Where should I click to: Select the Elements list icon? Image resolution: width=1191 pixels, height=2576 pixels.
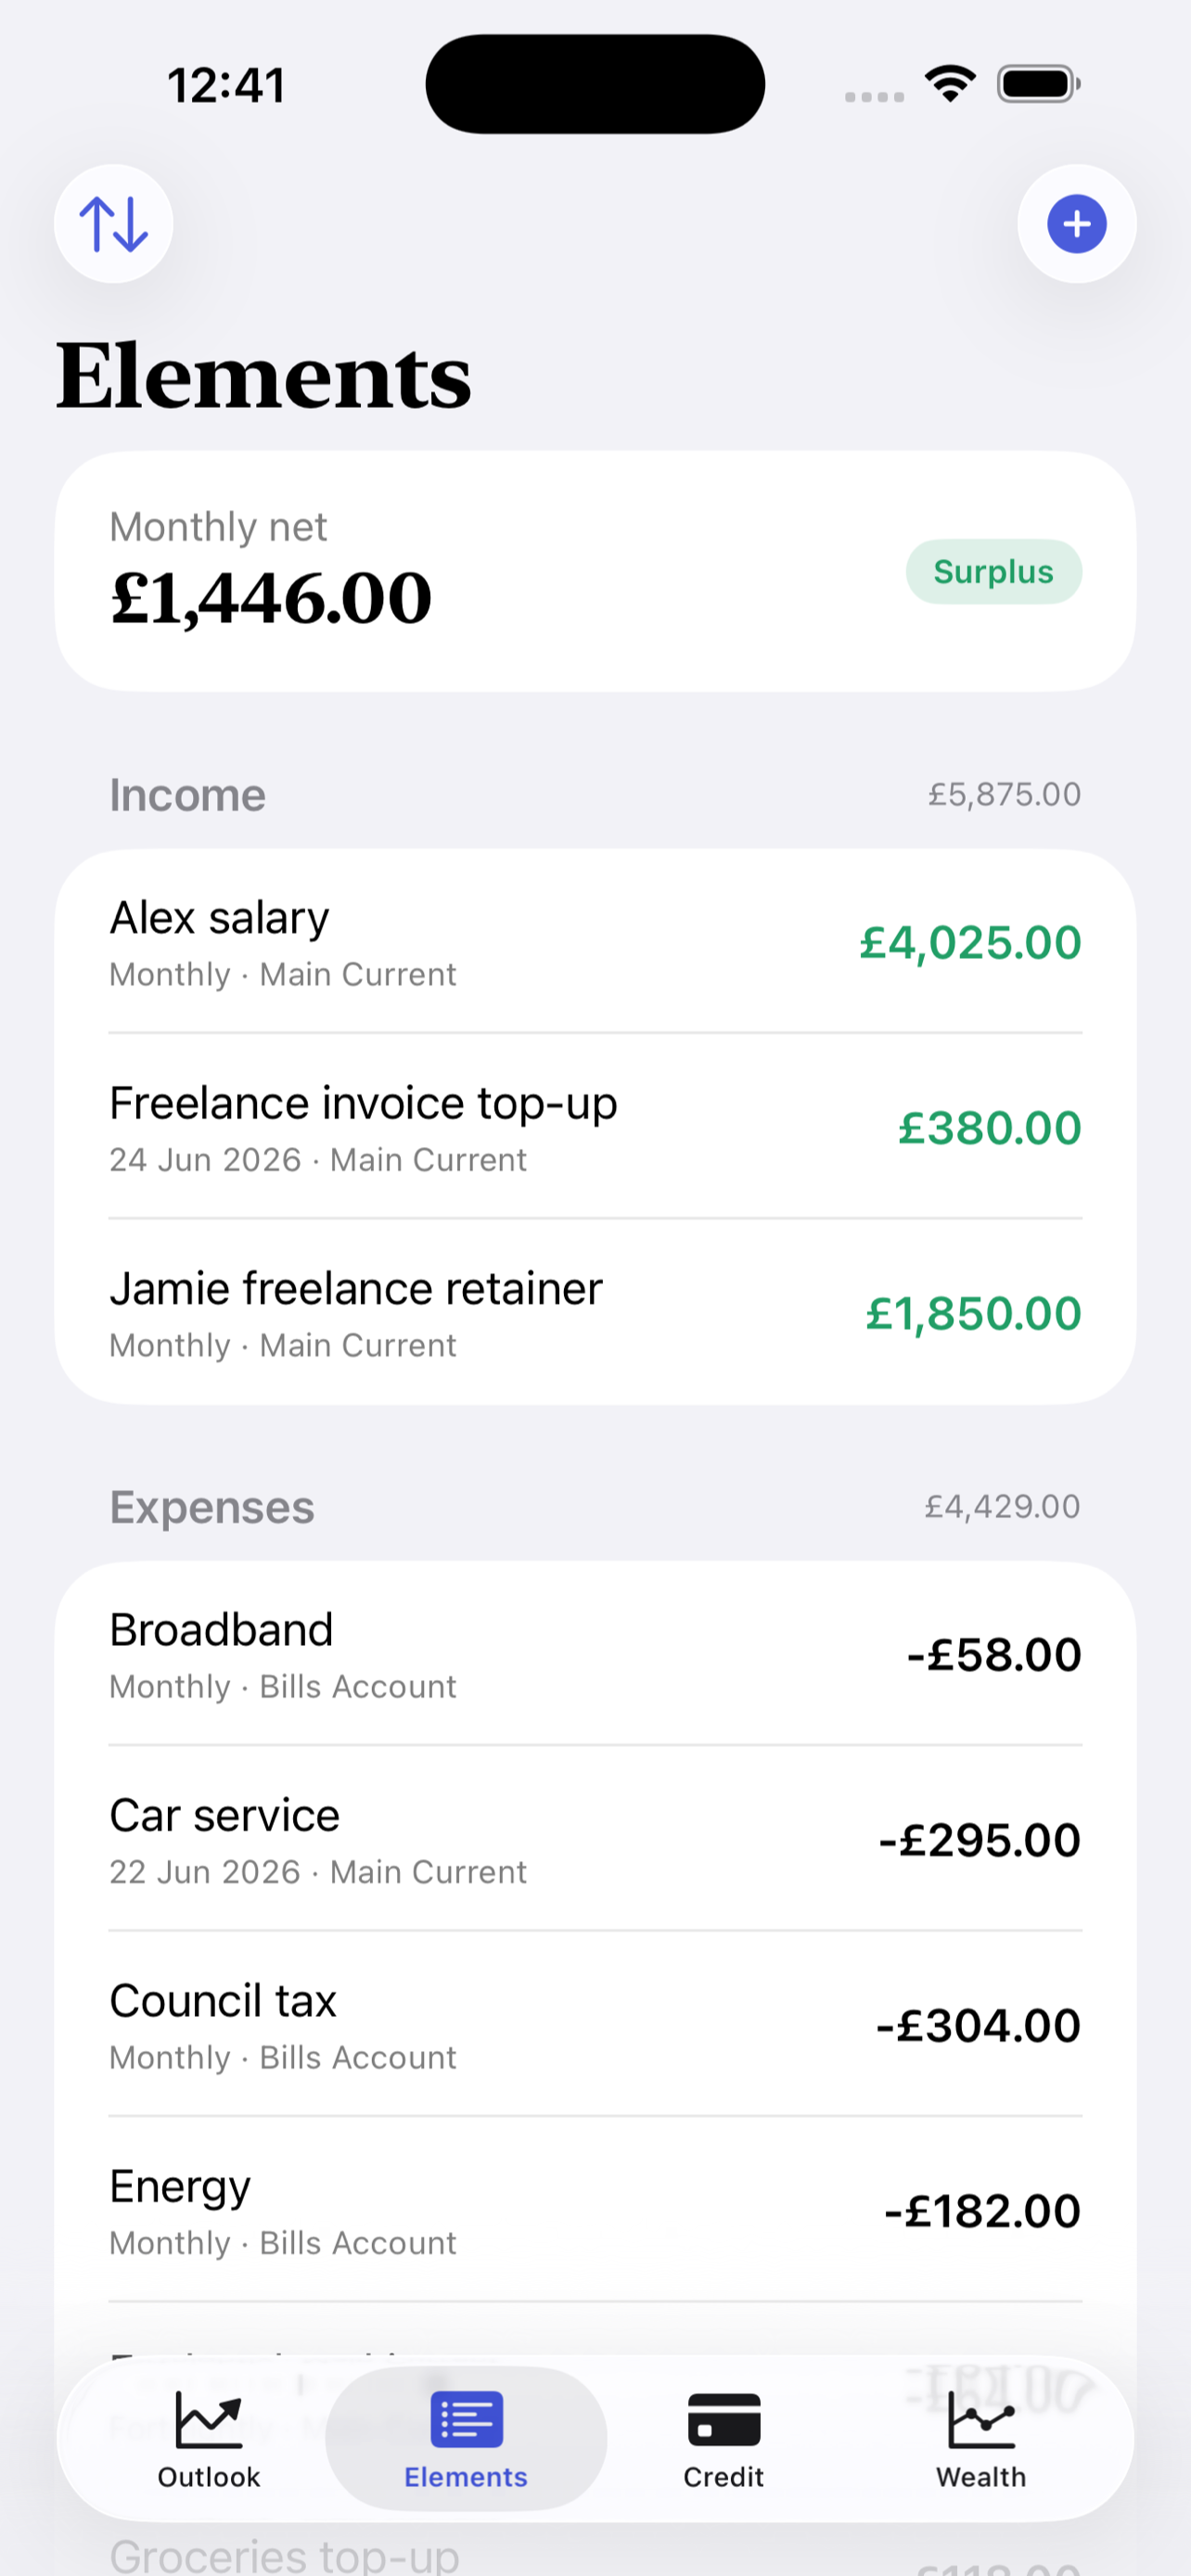coord(466,2419)
